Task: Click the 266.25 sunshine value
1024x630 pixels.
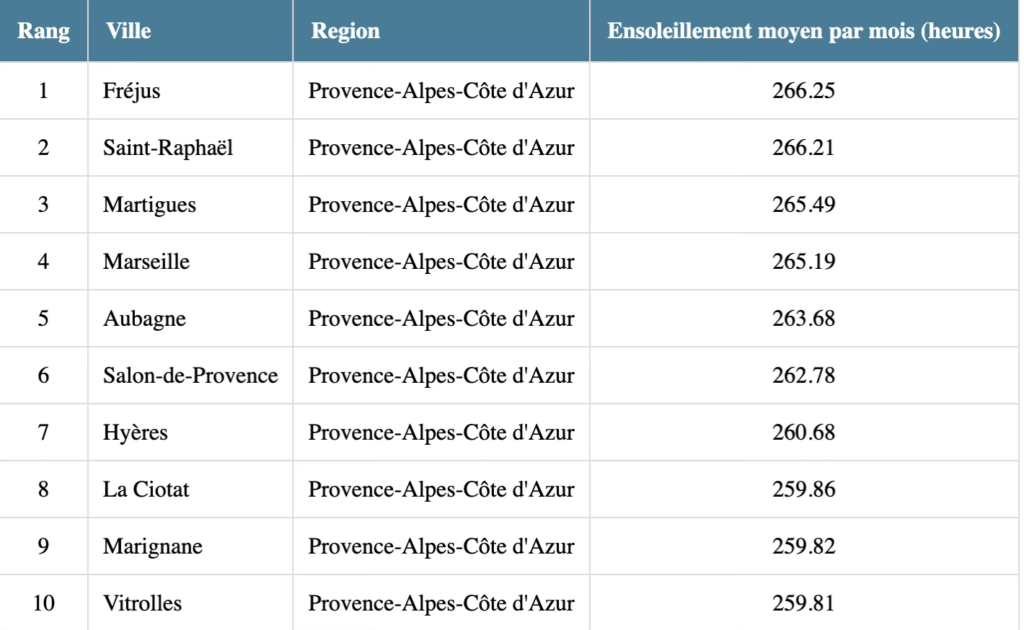Action: (x=803, y=91)
